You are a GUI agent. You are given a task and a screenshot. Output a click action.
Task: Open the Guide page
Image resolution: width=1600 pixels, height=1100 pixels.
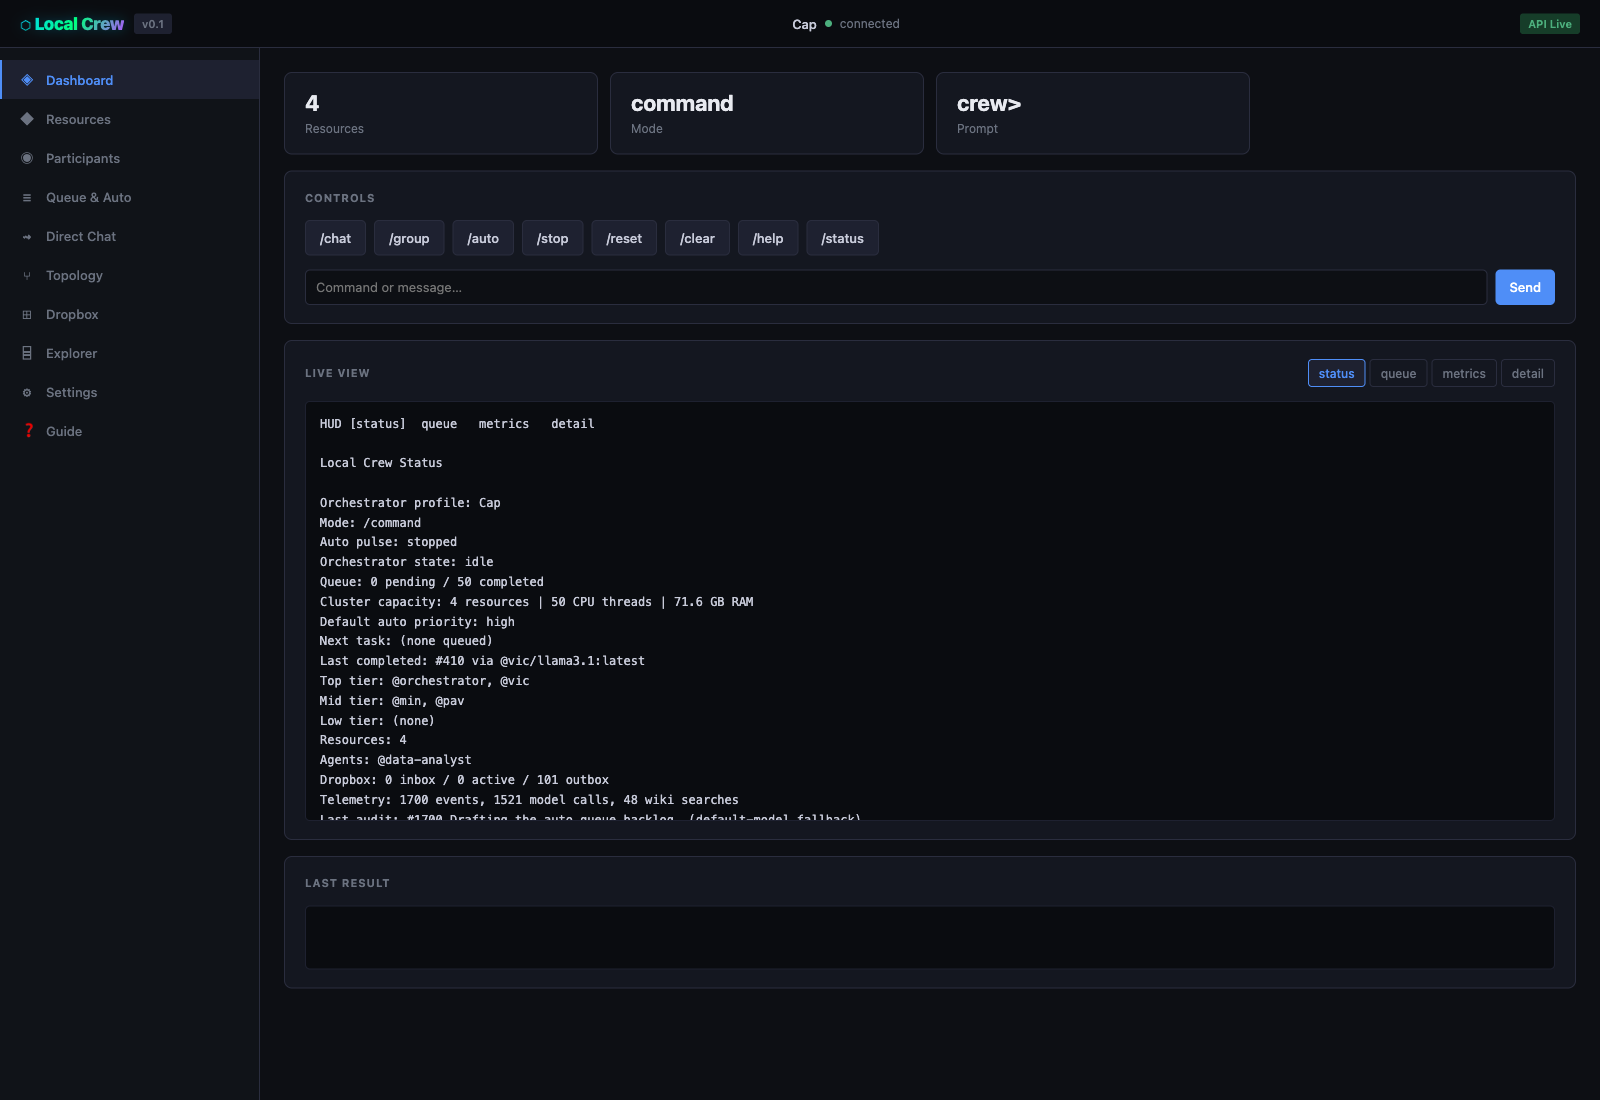[130, 431]
